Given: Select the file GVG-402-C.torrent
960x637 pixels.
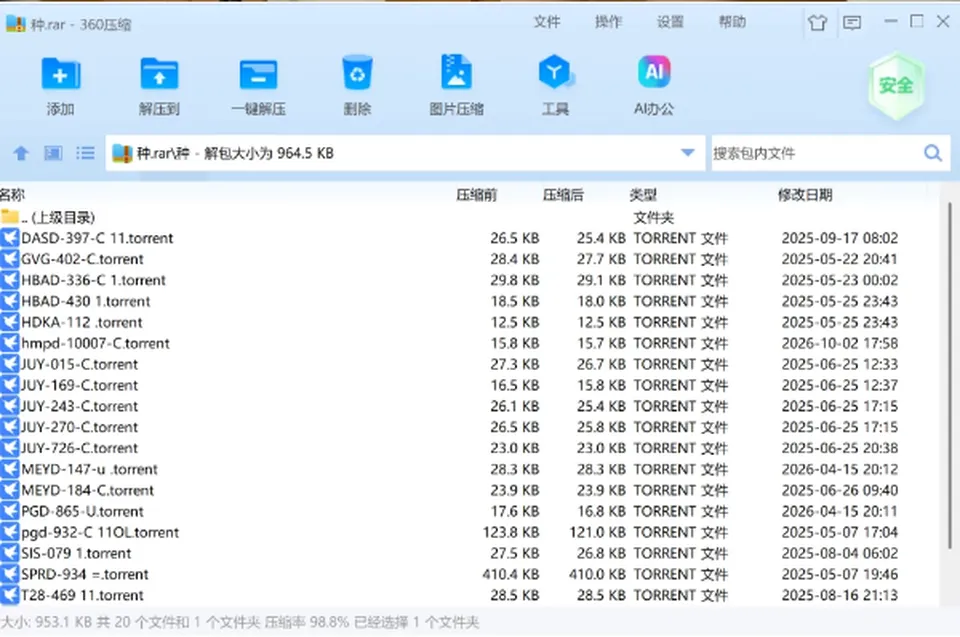Looking at the screenshot, I should [82, 259].
